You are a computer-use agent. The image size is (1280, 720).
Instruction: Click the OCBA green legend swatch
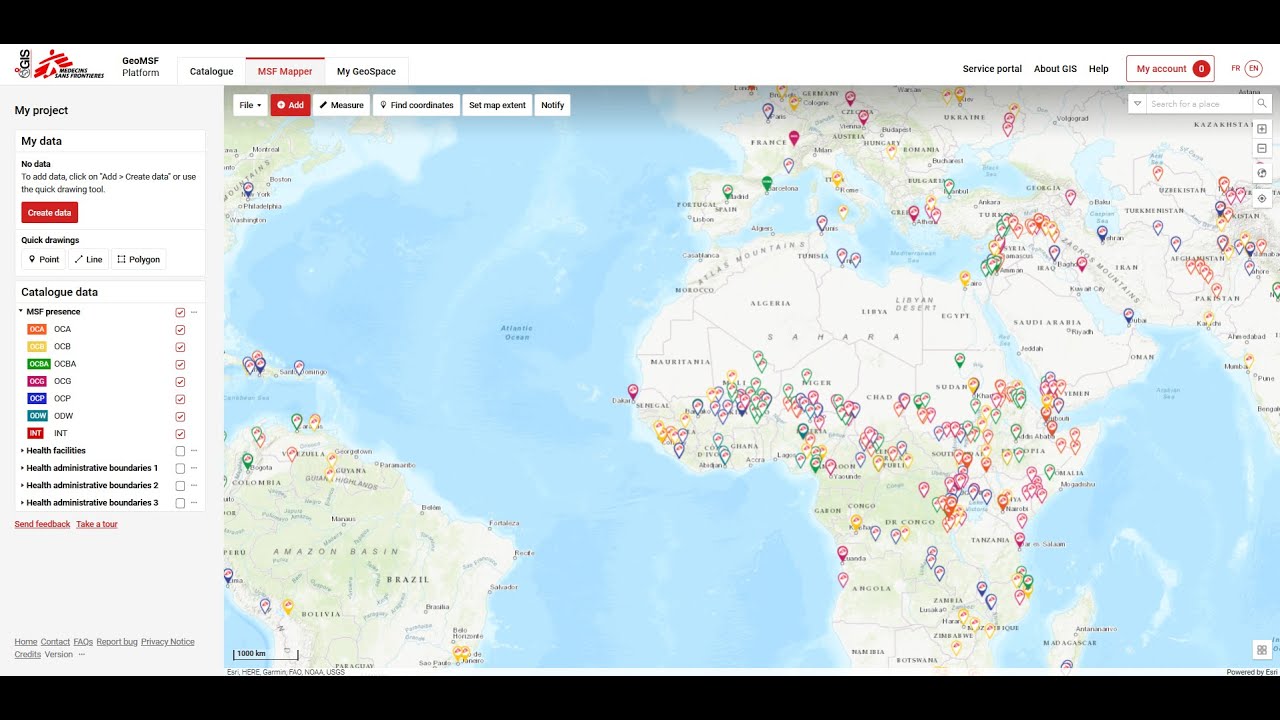pos(38,364)
